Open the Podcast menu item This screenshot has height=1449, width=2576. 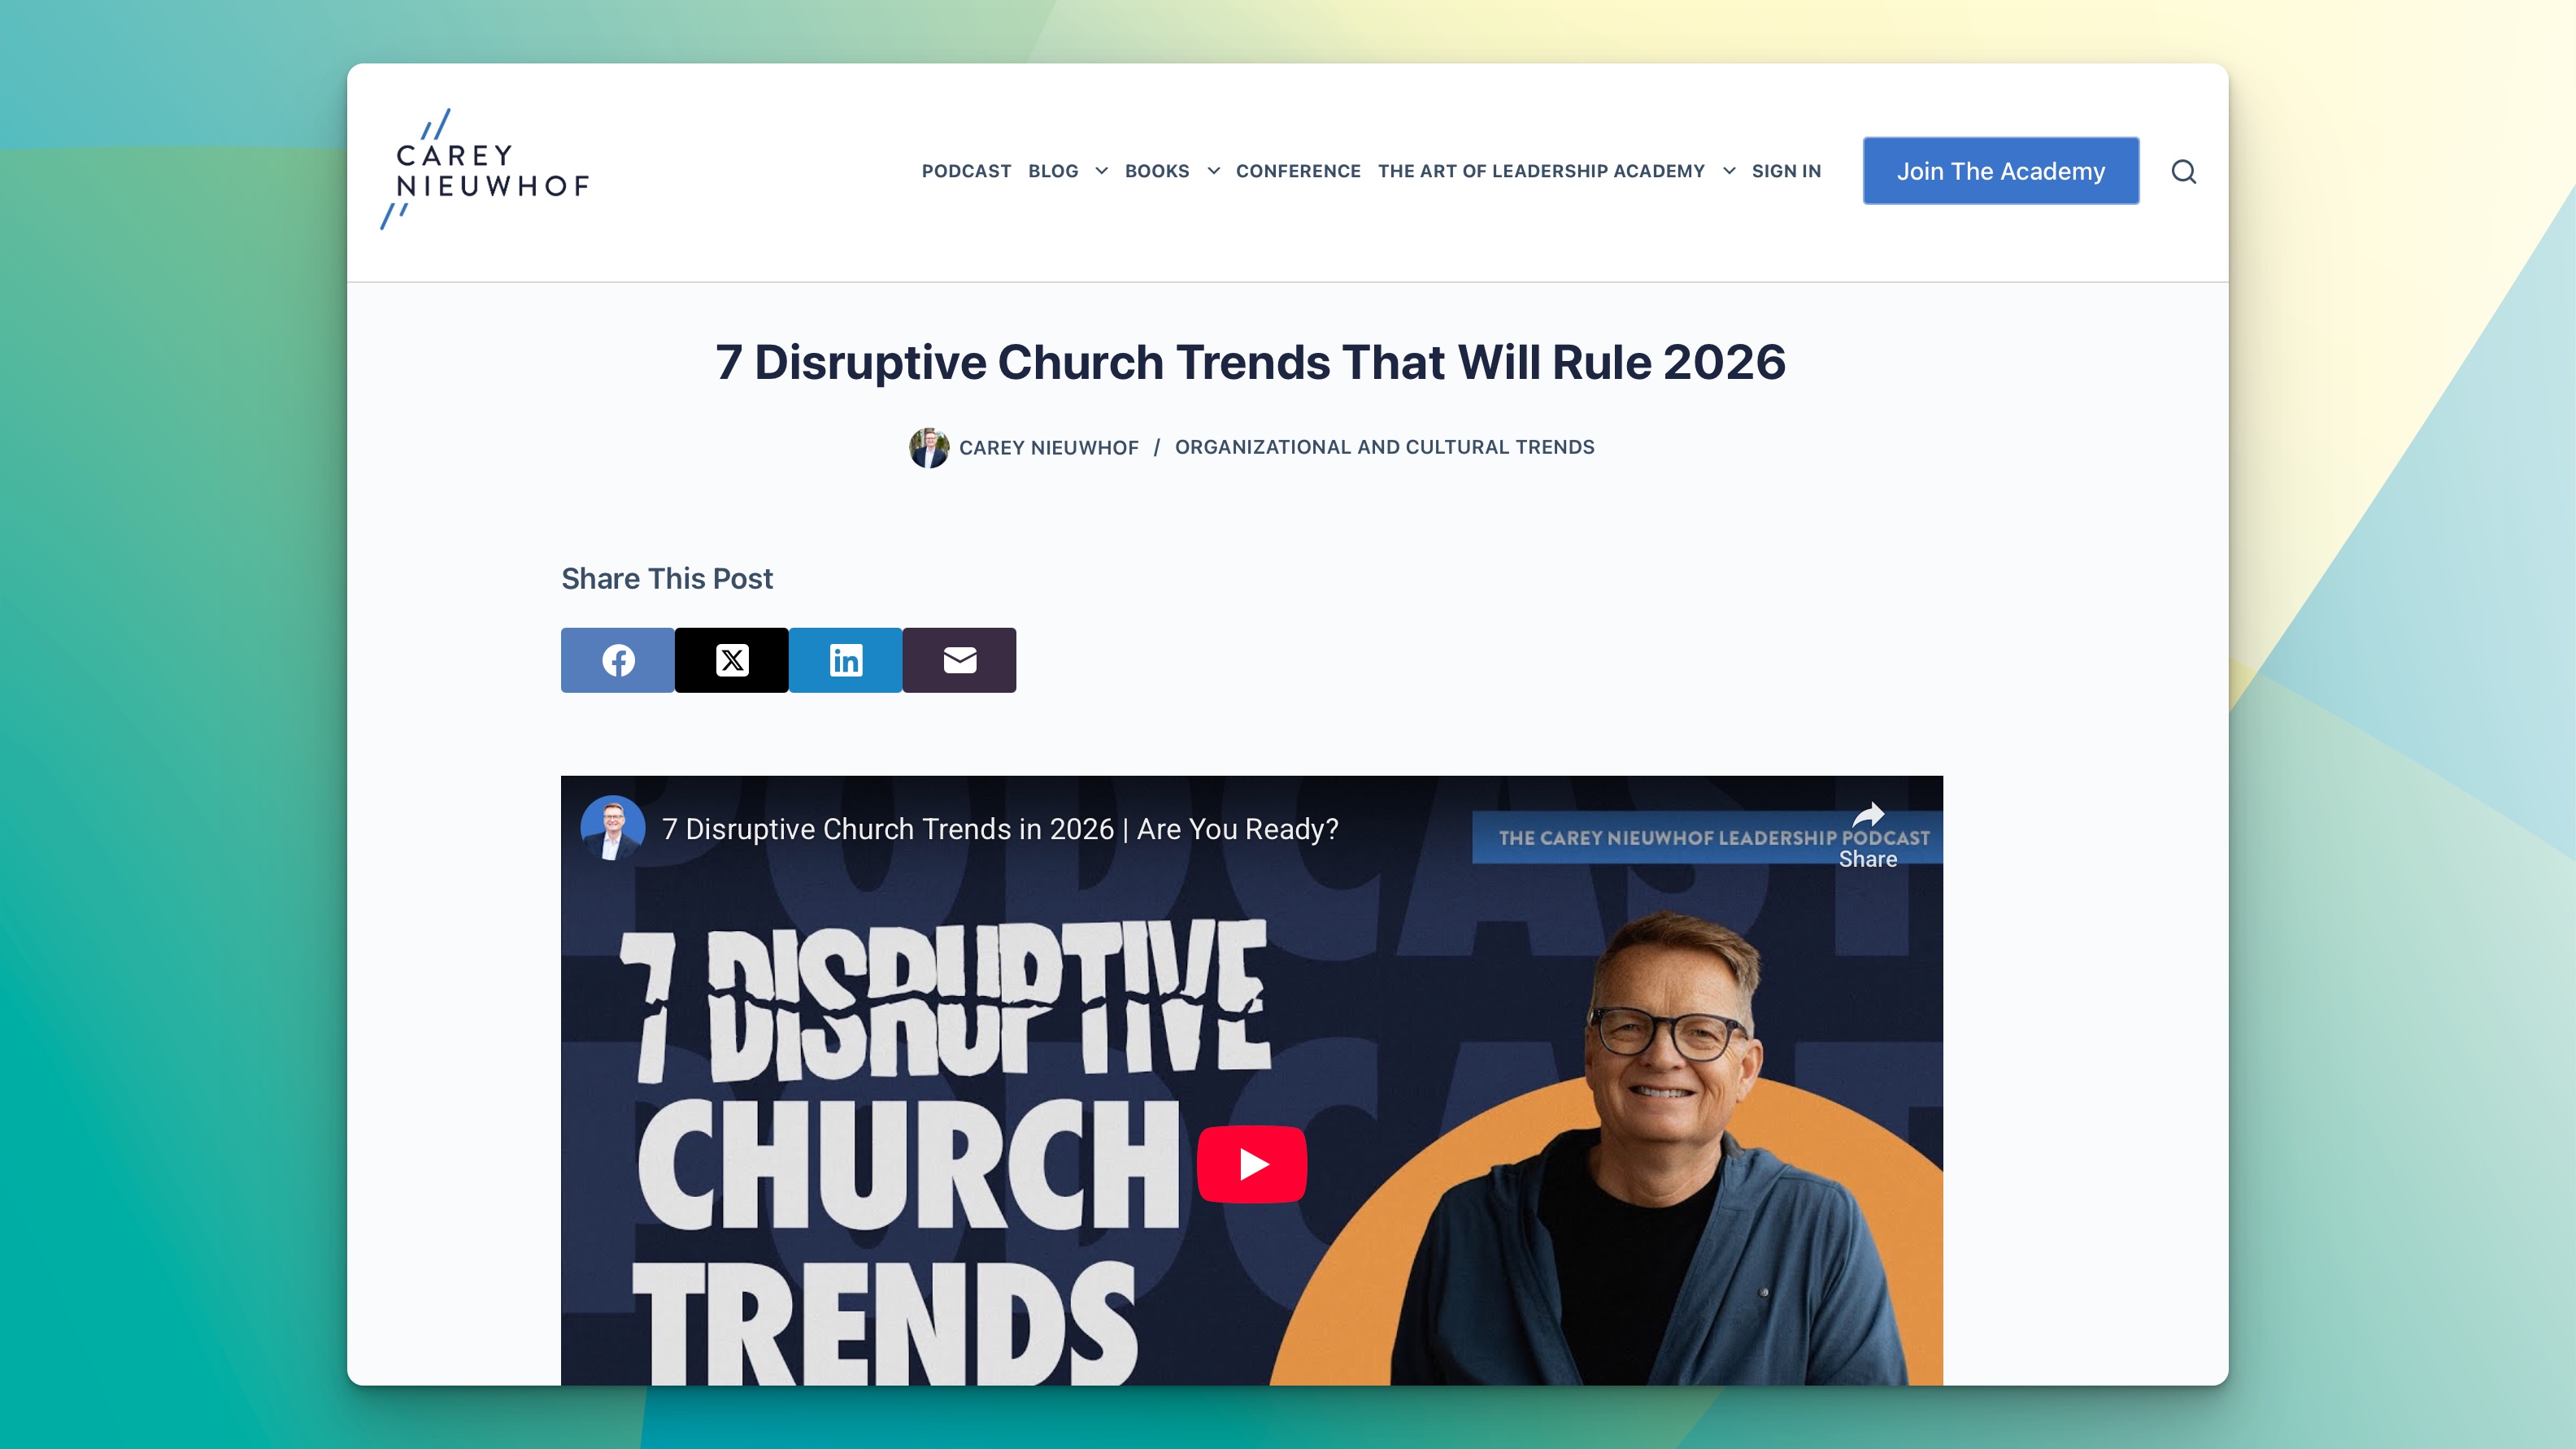point(966,171)
